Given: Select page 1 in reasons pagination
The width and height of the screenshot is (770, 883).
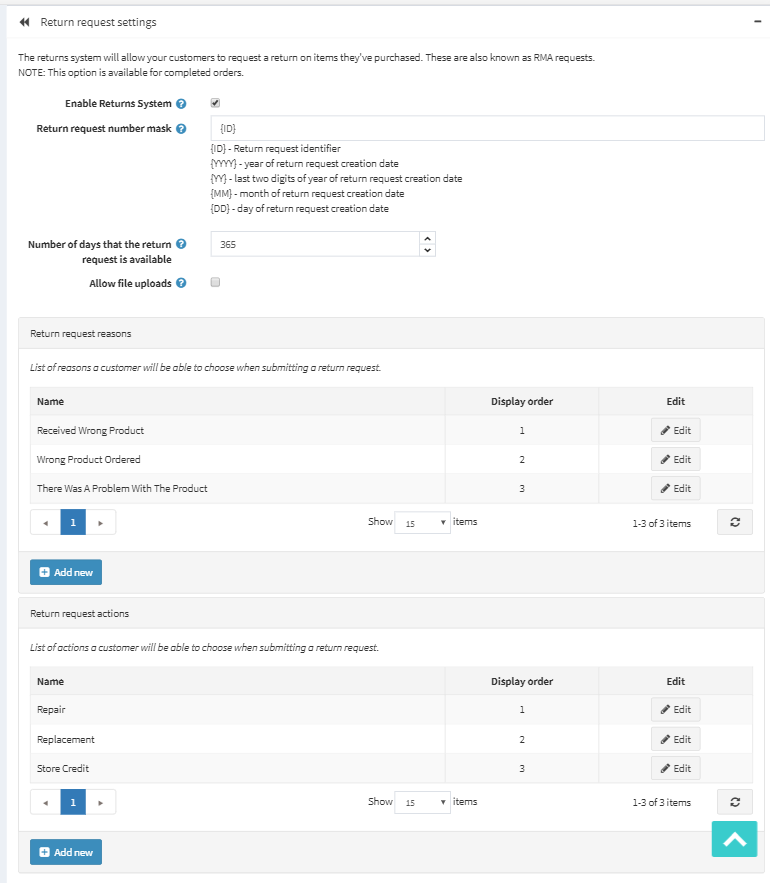Looking at the screenshot, I should [x=72, y=521].
